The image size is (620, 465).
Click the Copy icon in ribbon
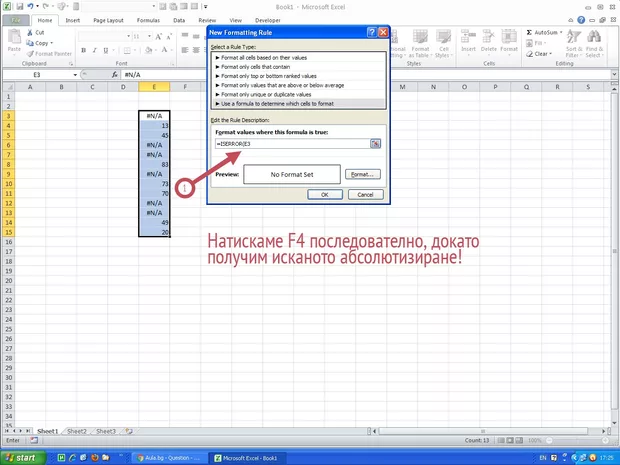point(30,43)
